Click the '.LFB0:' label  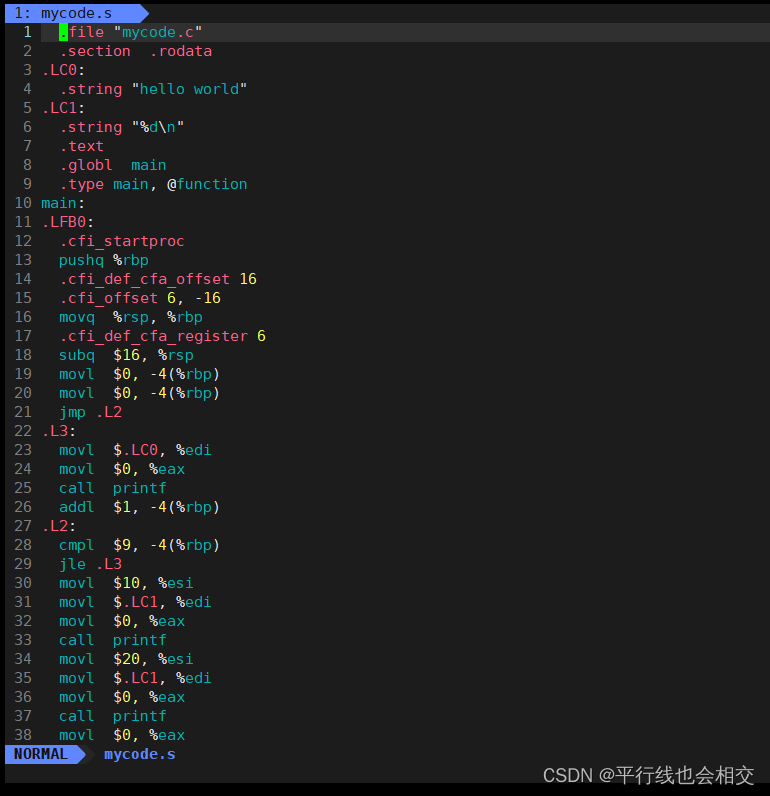pyautogui.click(x=68, y=222)
